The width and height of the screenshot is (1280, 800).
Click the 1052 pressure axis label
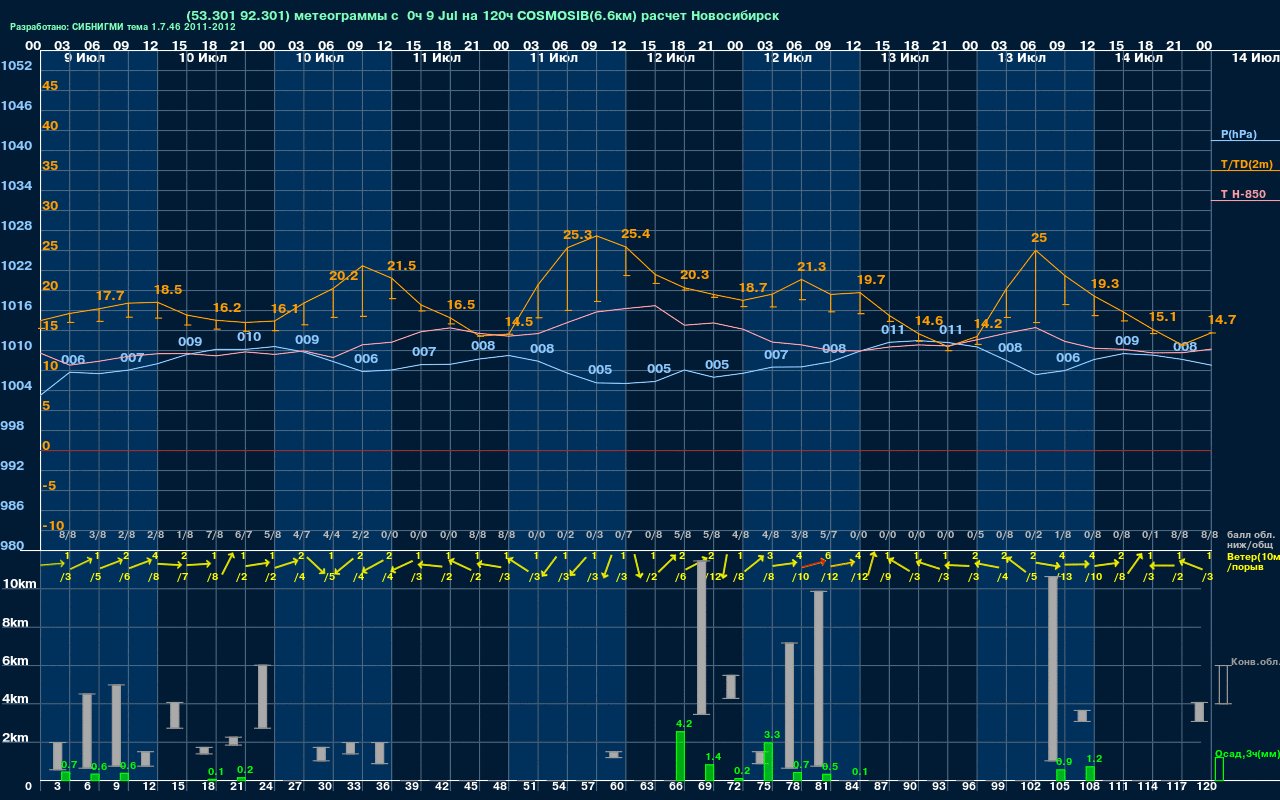click(16, 66)
